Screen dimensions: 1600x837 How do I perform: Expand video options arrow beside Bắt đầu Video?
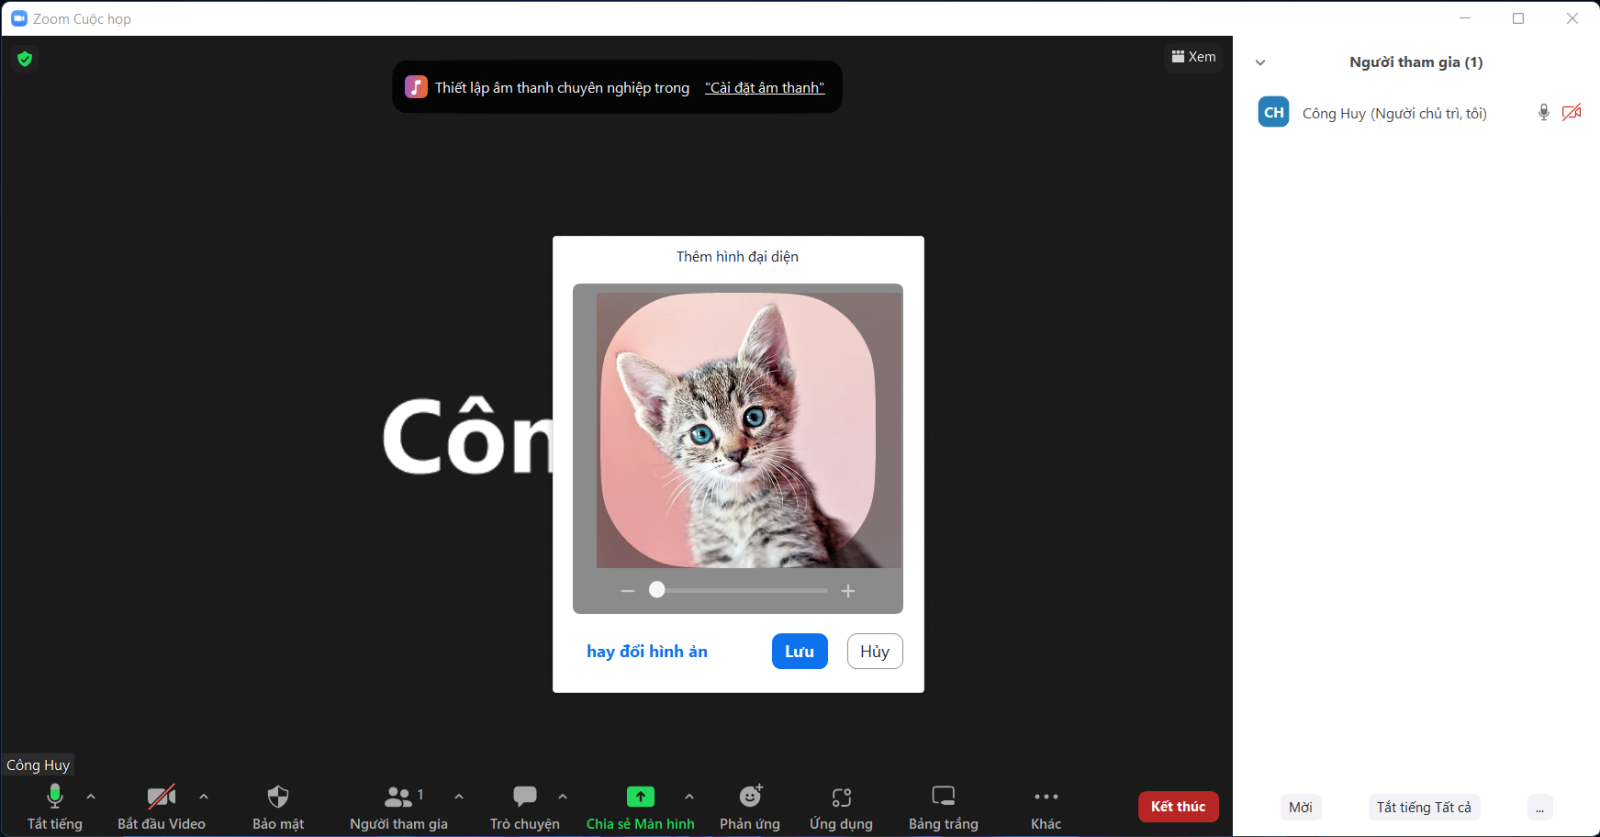click(x=204, y=797)
